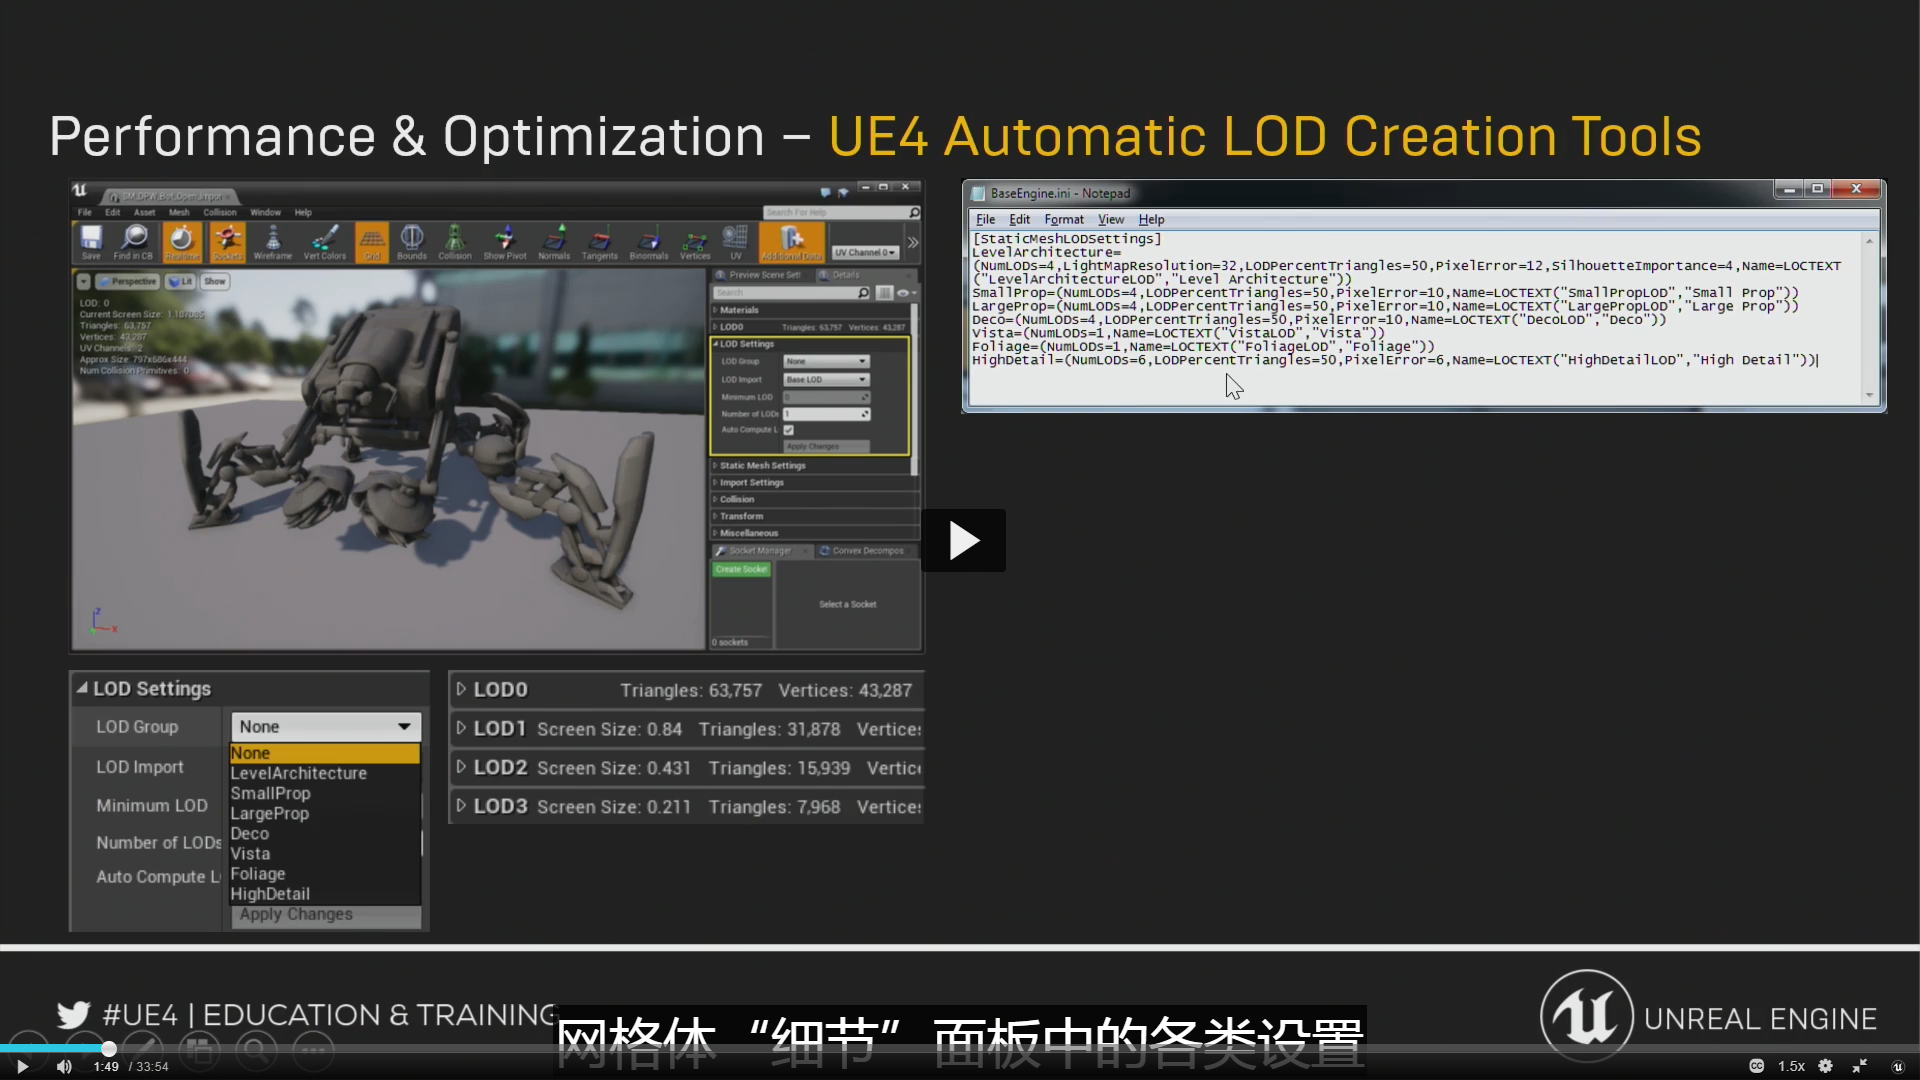Enable the Normals display icon
Screen dimensions: 1920x1080
(x=555, y=242)
